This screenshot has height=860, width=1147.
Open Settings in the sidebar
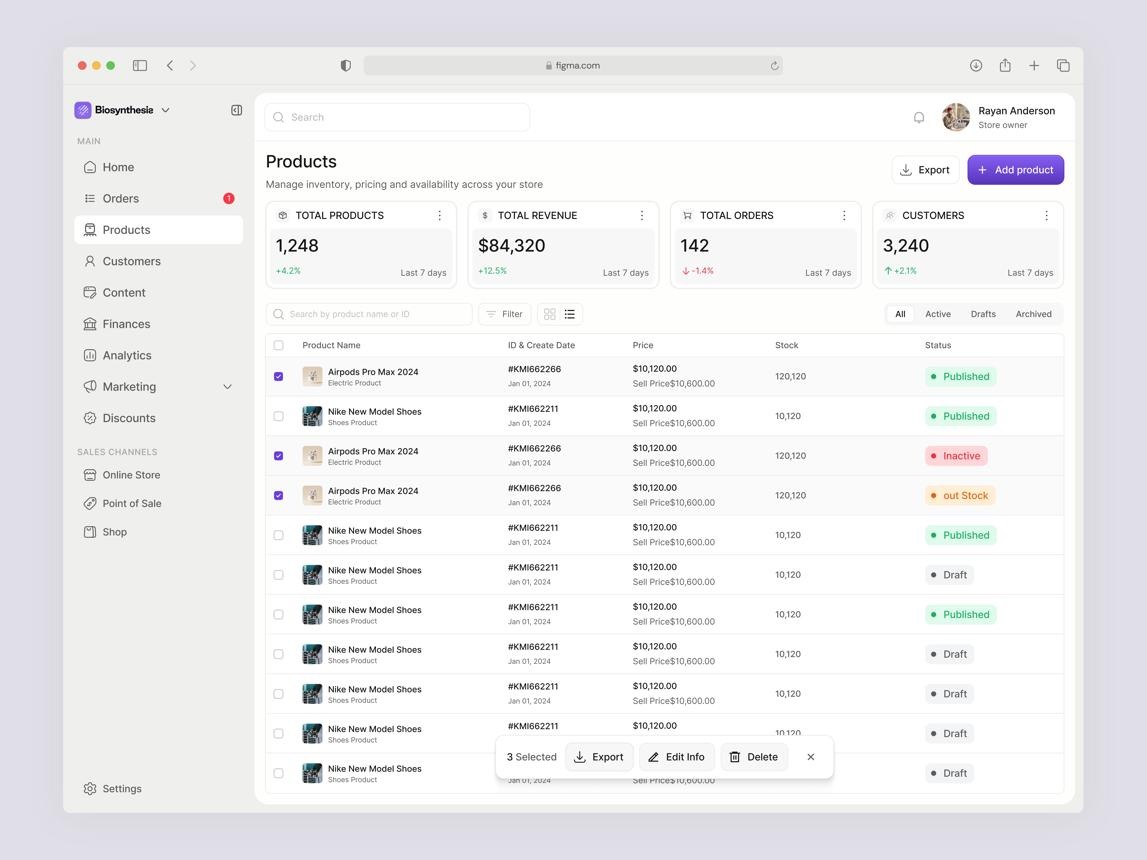113,788
